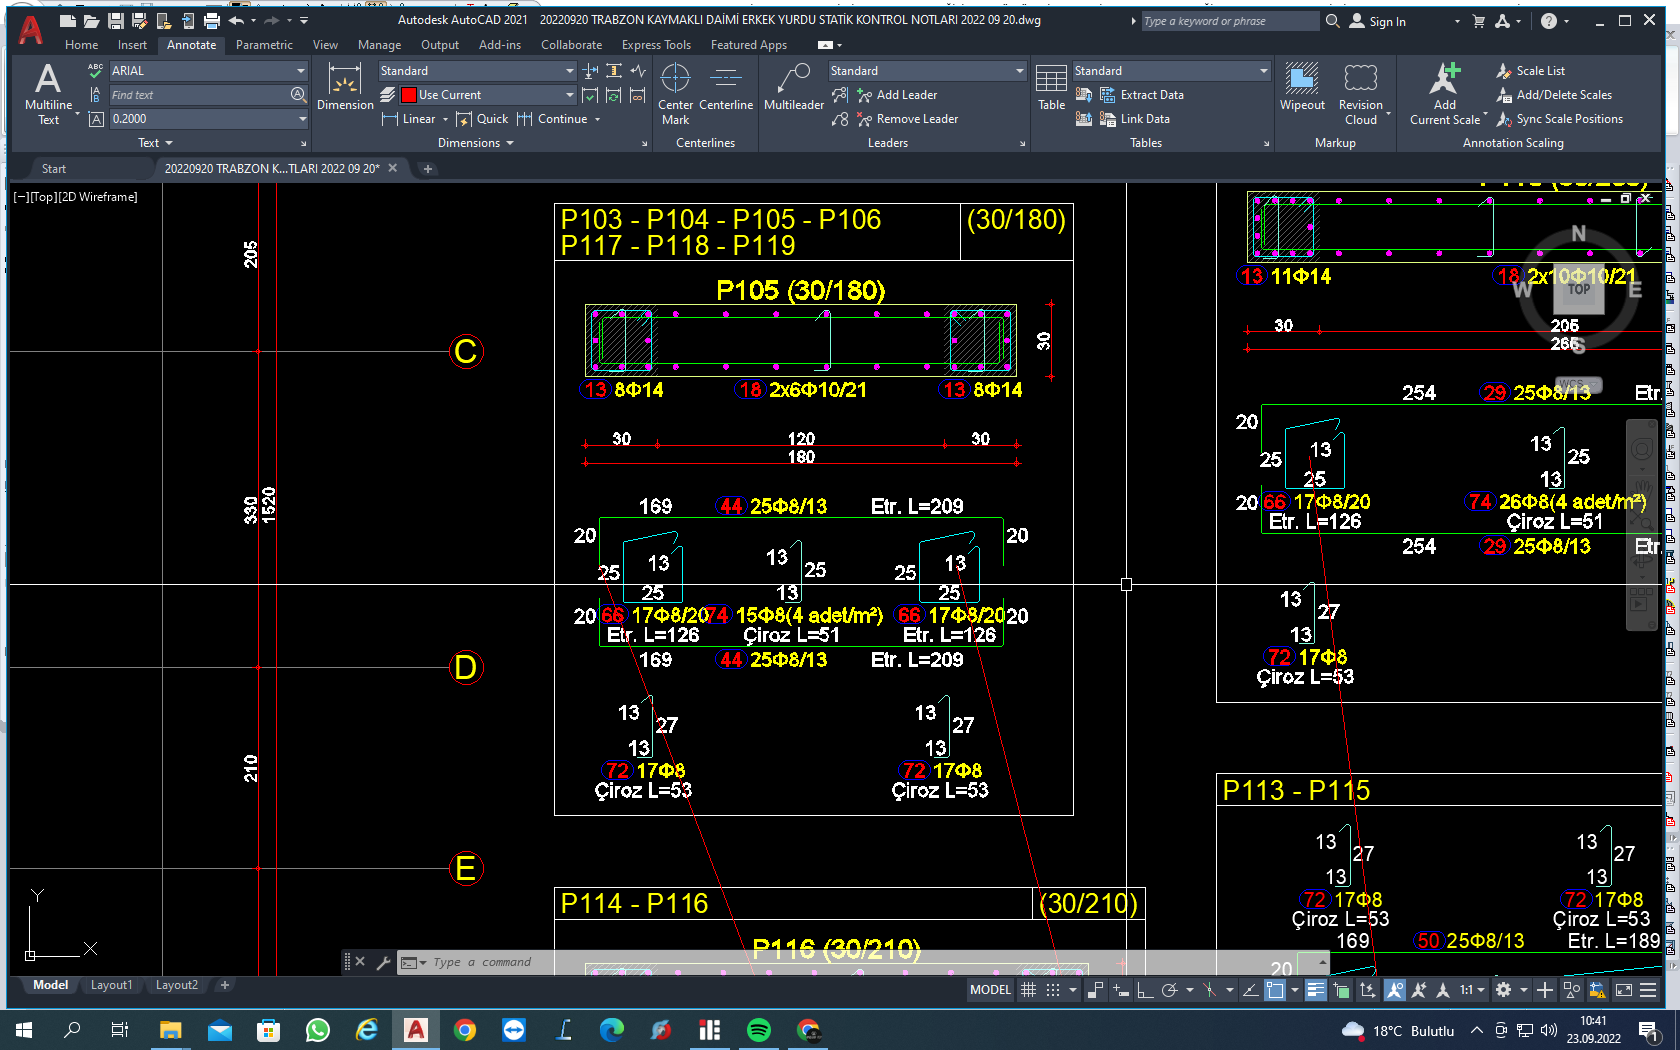Expand the Text panel

coord(155,143)
